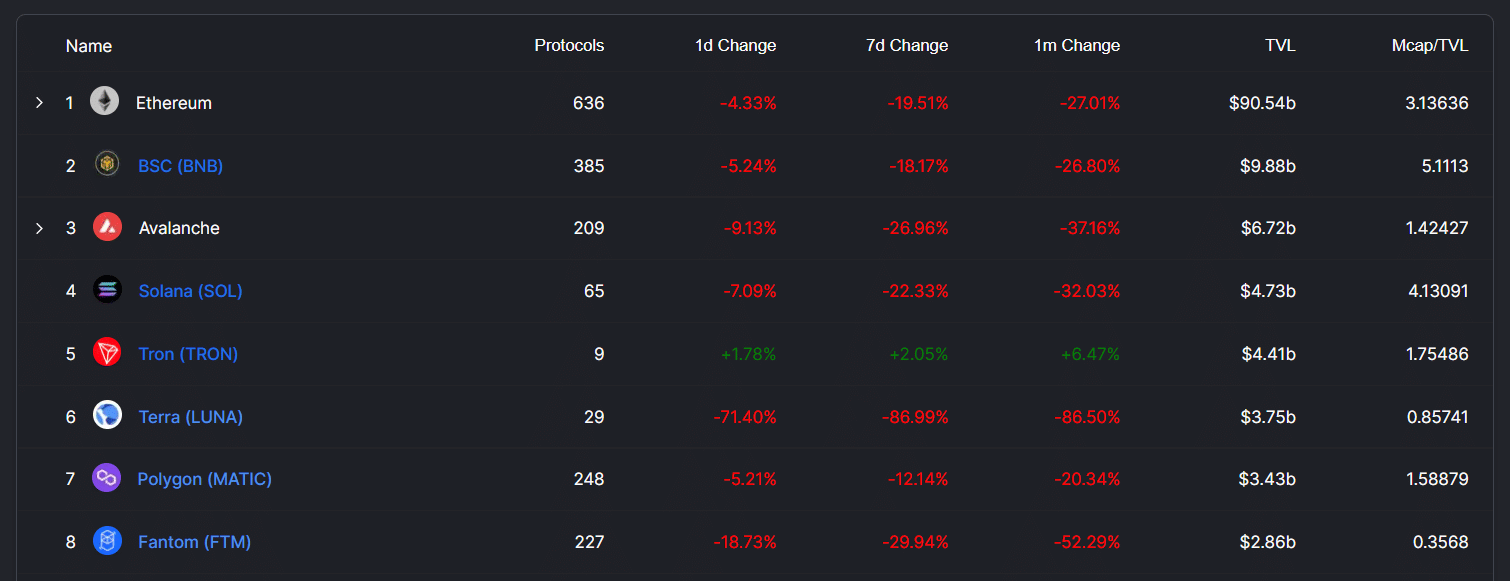This screenshot has height=581, width=1510.
Task: Click the Terra (LUNA) icon
Action: (107, 416)
